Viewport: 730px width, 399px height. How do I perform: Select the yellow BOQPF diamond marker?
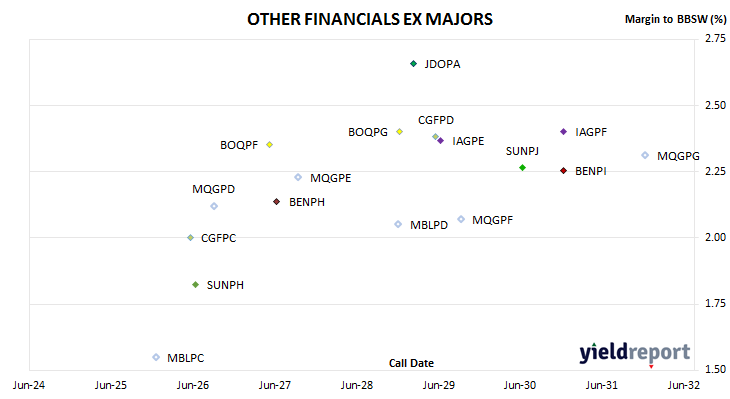pos(269,145)
